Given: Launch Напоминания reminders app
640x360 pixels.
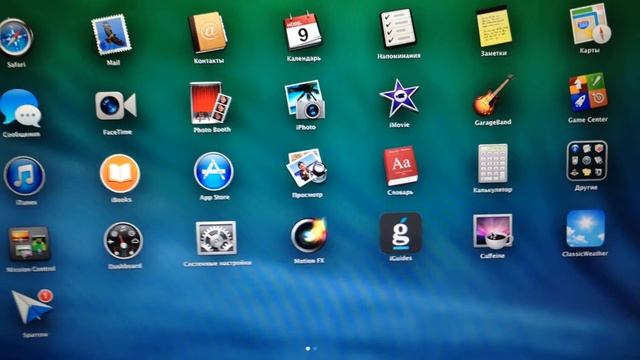Looking at the screenshot, I should (398, 29).
